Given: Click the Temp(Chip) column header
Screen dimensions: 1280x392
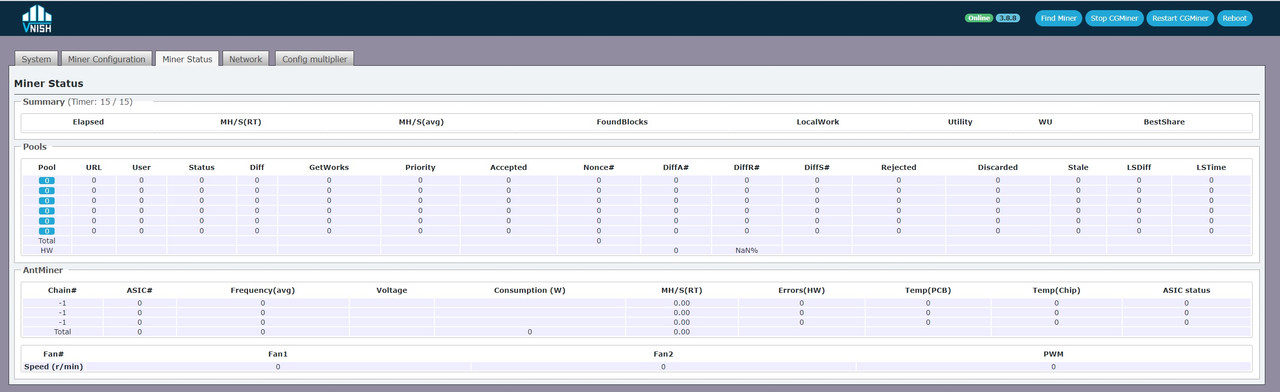Looking at the screenshot, I should click(x=1056, y=290).
